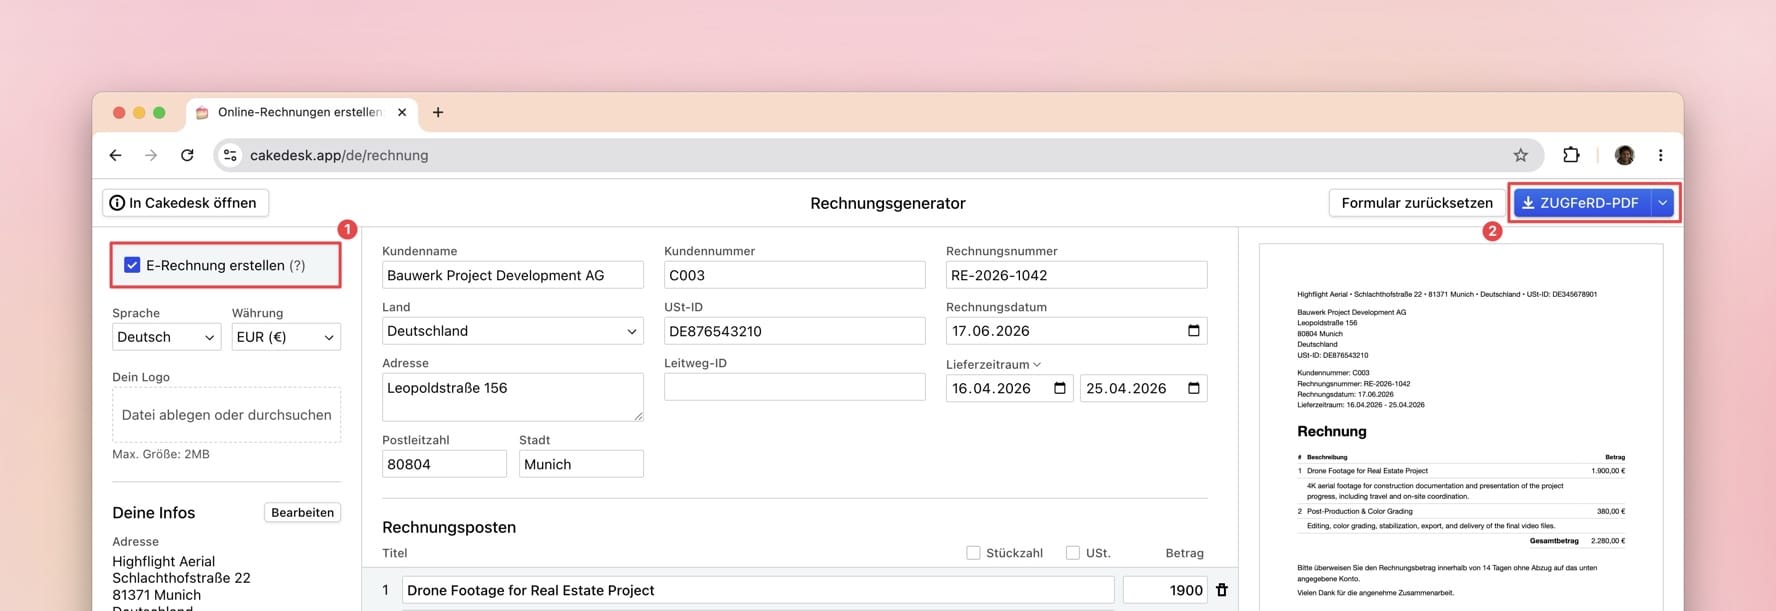Open the Währung dropdown

click(x=286, y=337)
